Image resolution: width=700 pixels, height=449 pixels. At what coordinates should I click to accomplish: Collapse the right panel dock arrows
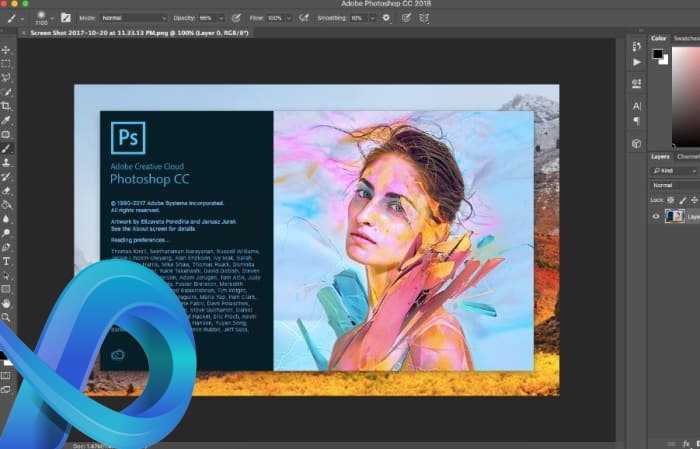(641, 31)
